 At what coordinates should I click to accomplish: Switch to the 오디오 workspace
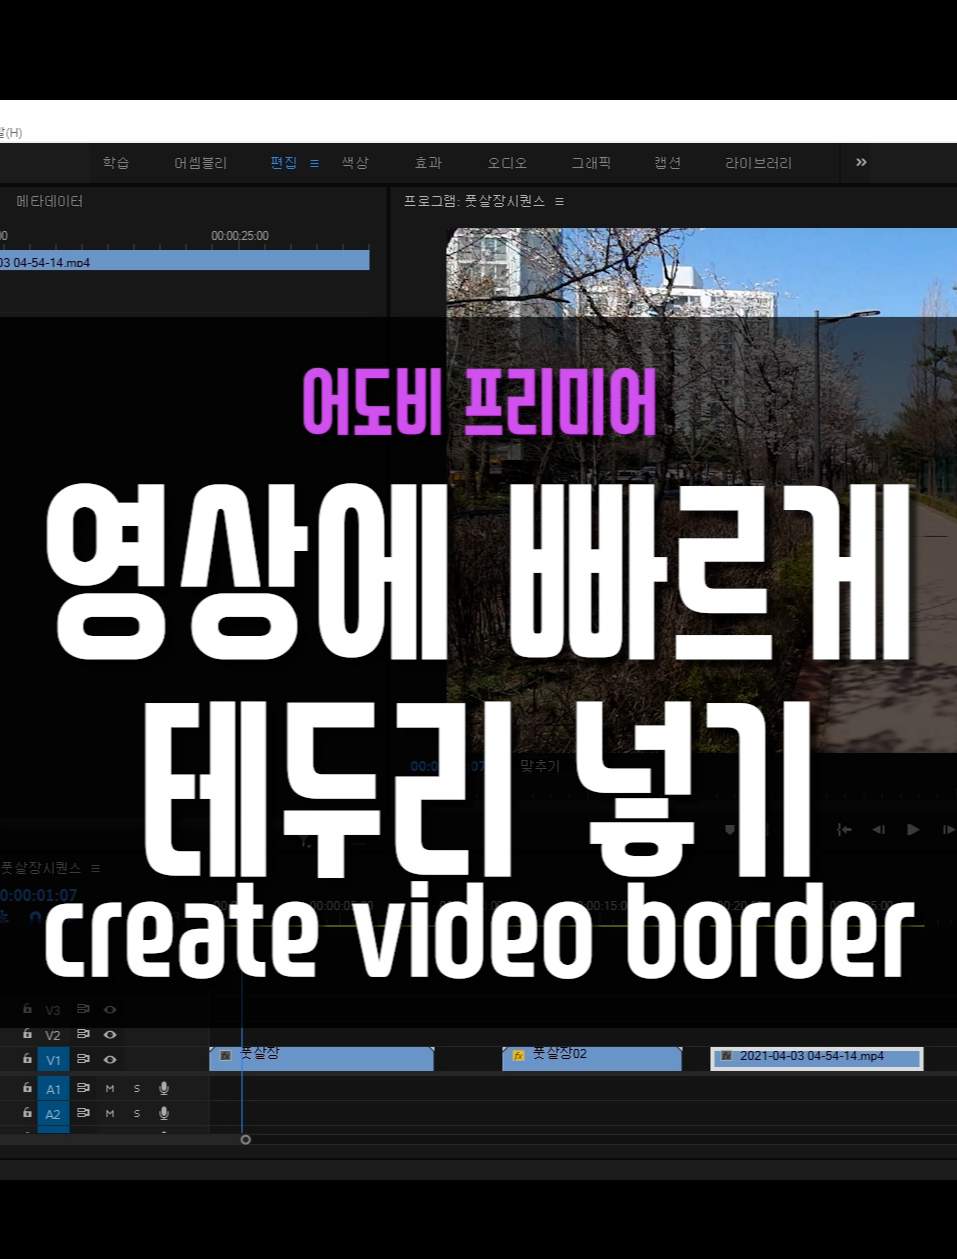point(507,163)
